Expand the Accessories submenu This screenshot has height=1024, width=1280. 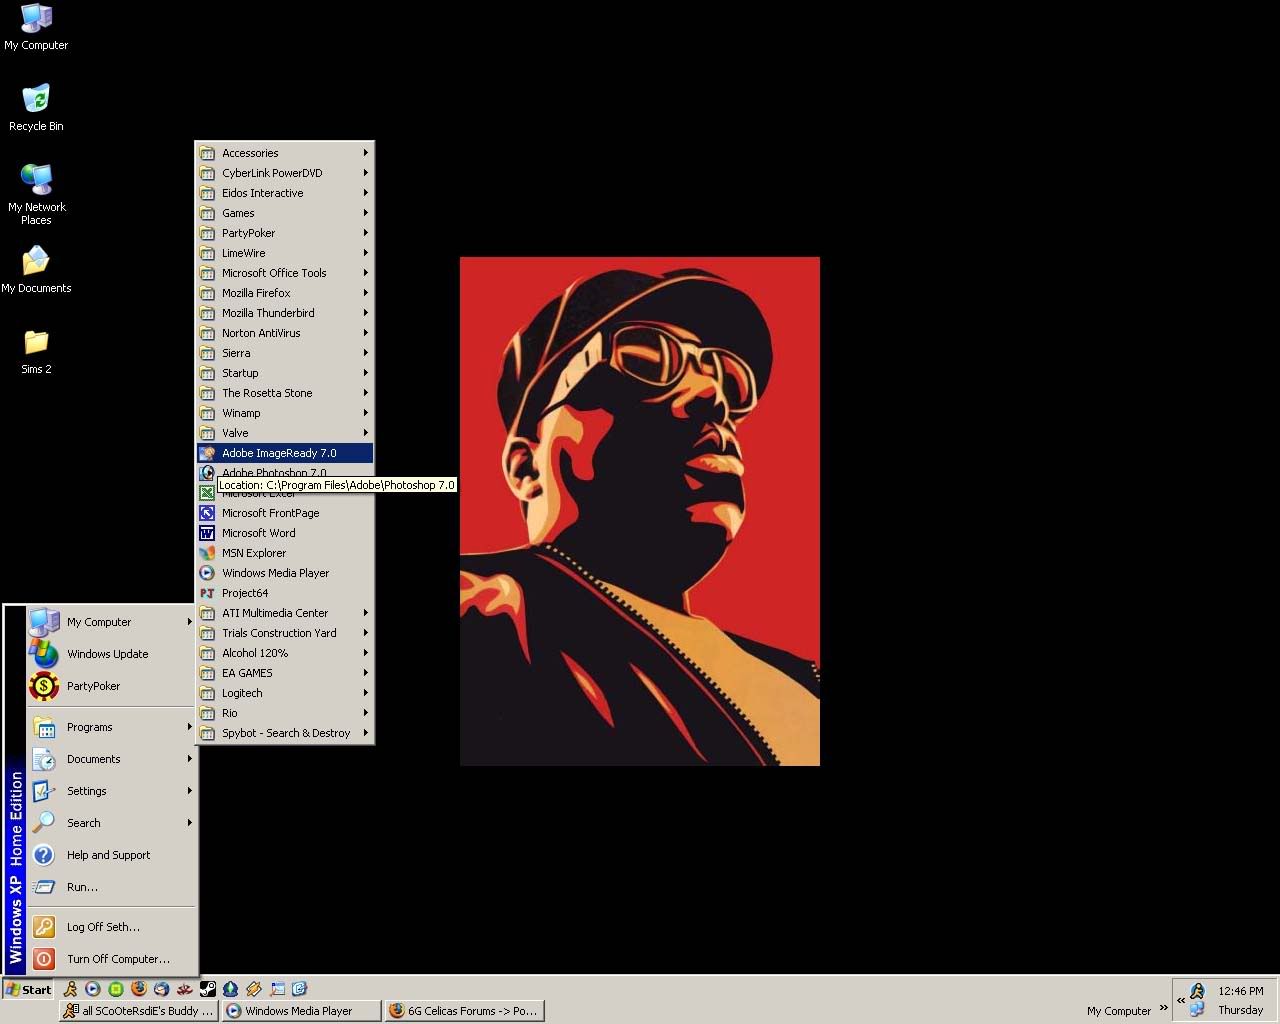285,153
